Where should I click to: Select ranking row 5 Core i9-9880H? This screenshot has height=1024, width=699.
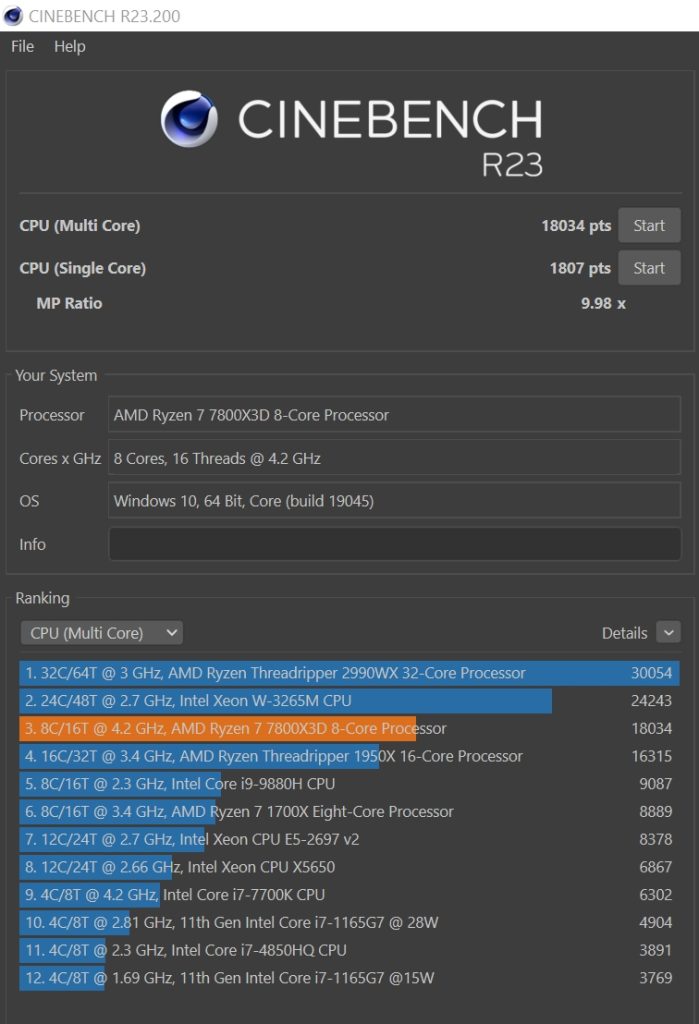[350, 784]
